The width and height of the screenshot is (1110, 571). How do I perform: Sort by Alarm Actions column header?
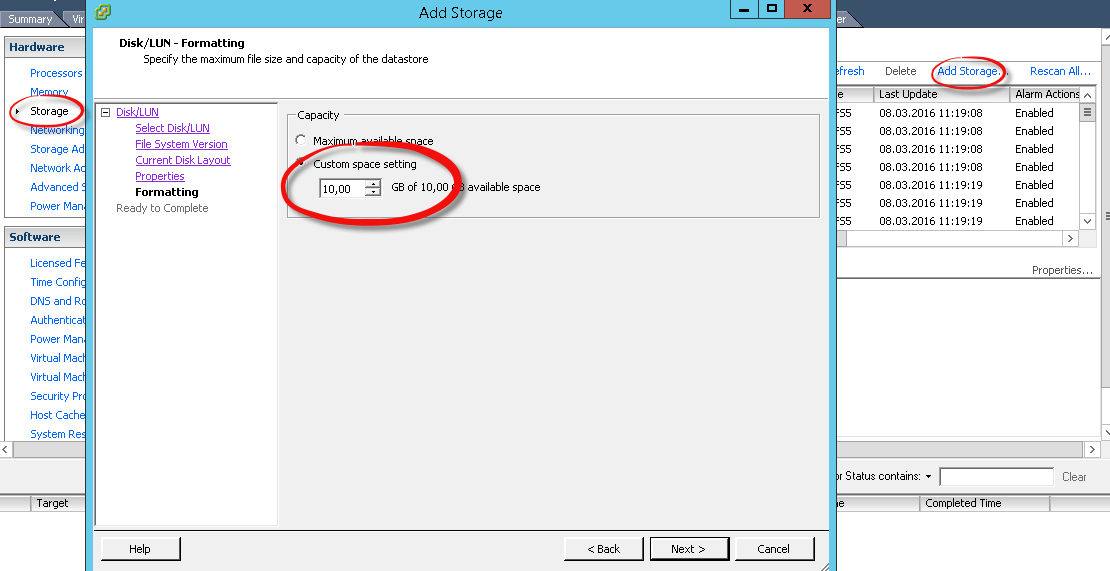(x=1046, y=94)
